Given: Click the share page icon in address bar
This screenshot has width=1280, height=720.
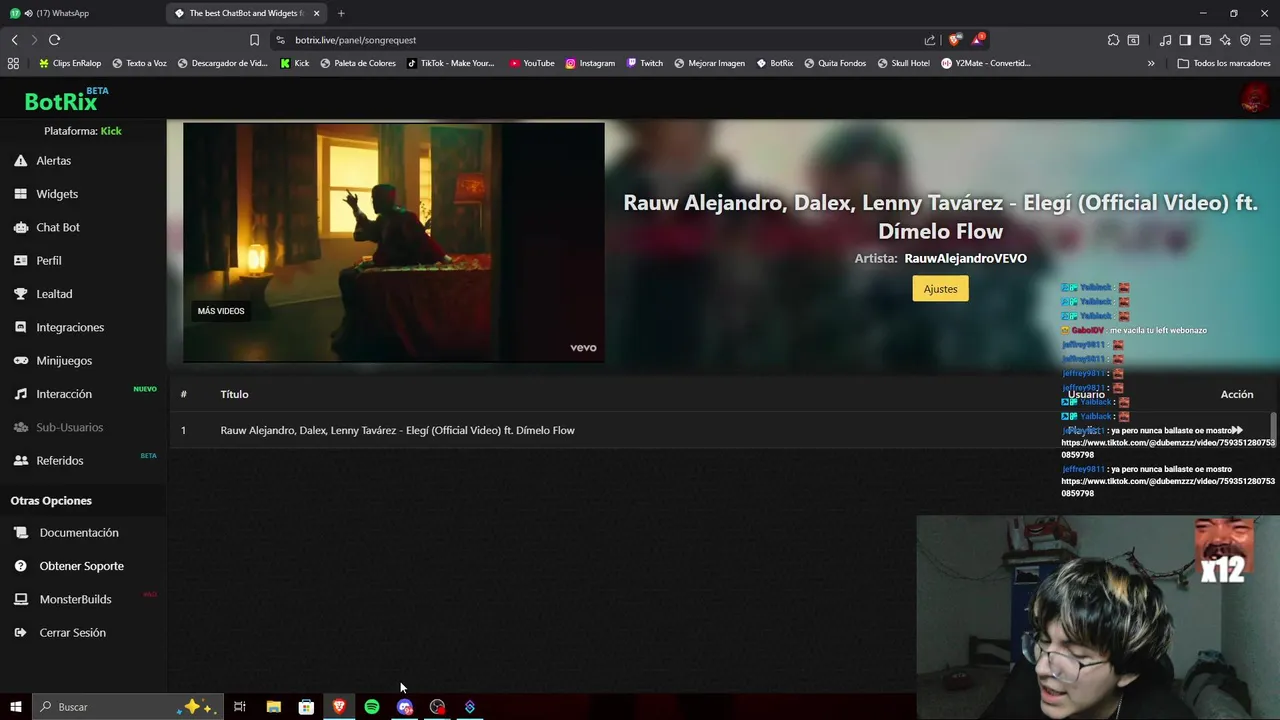Looking at the screenshot, I should [x=930, y=40].
